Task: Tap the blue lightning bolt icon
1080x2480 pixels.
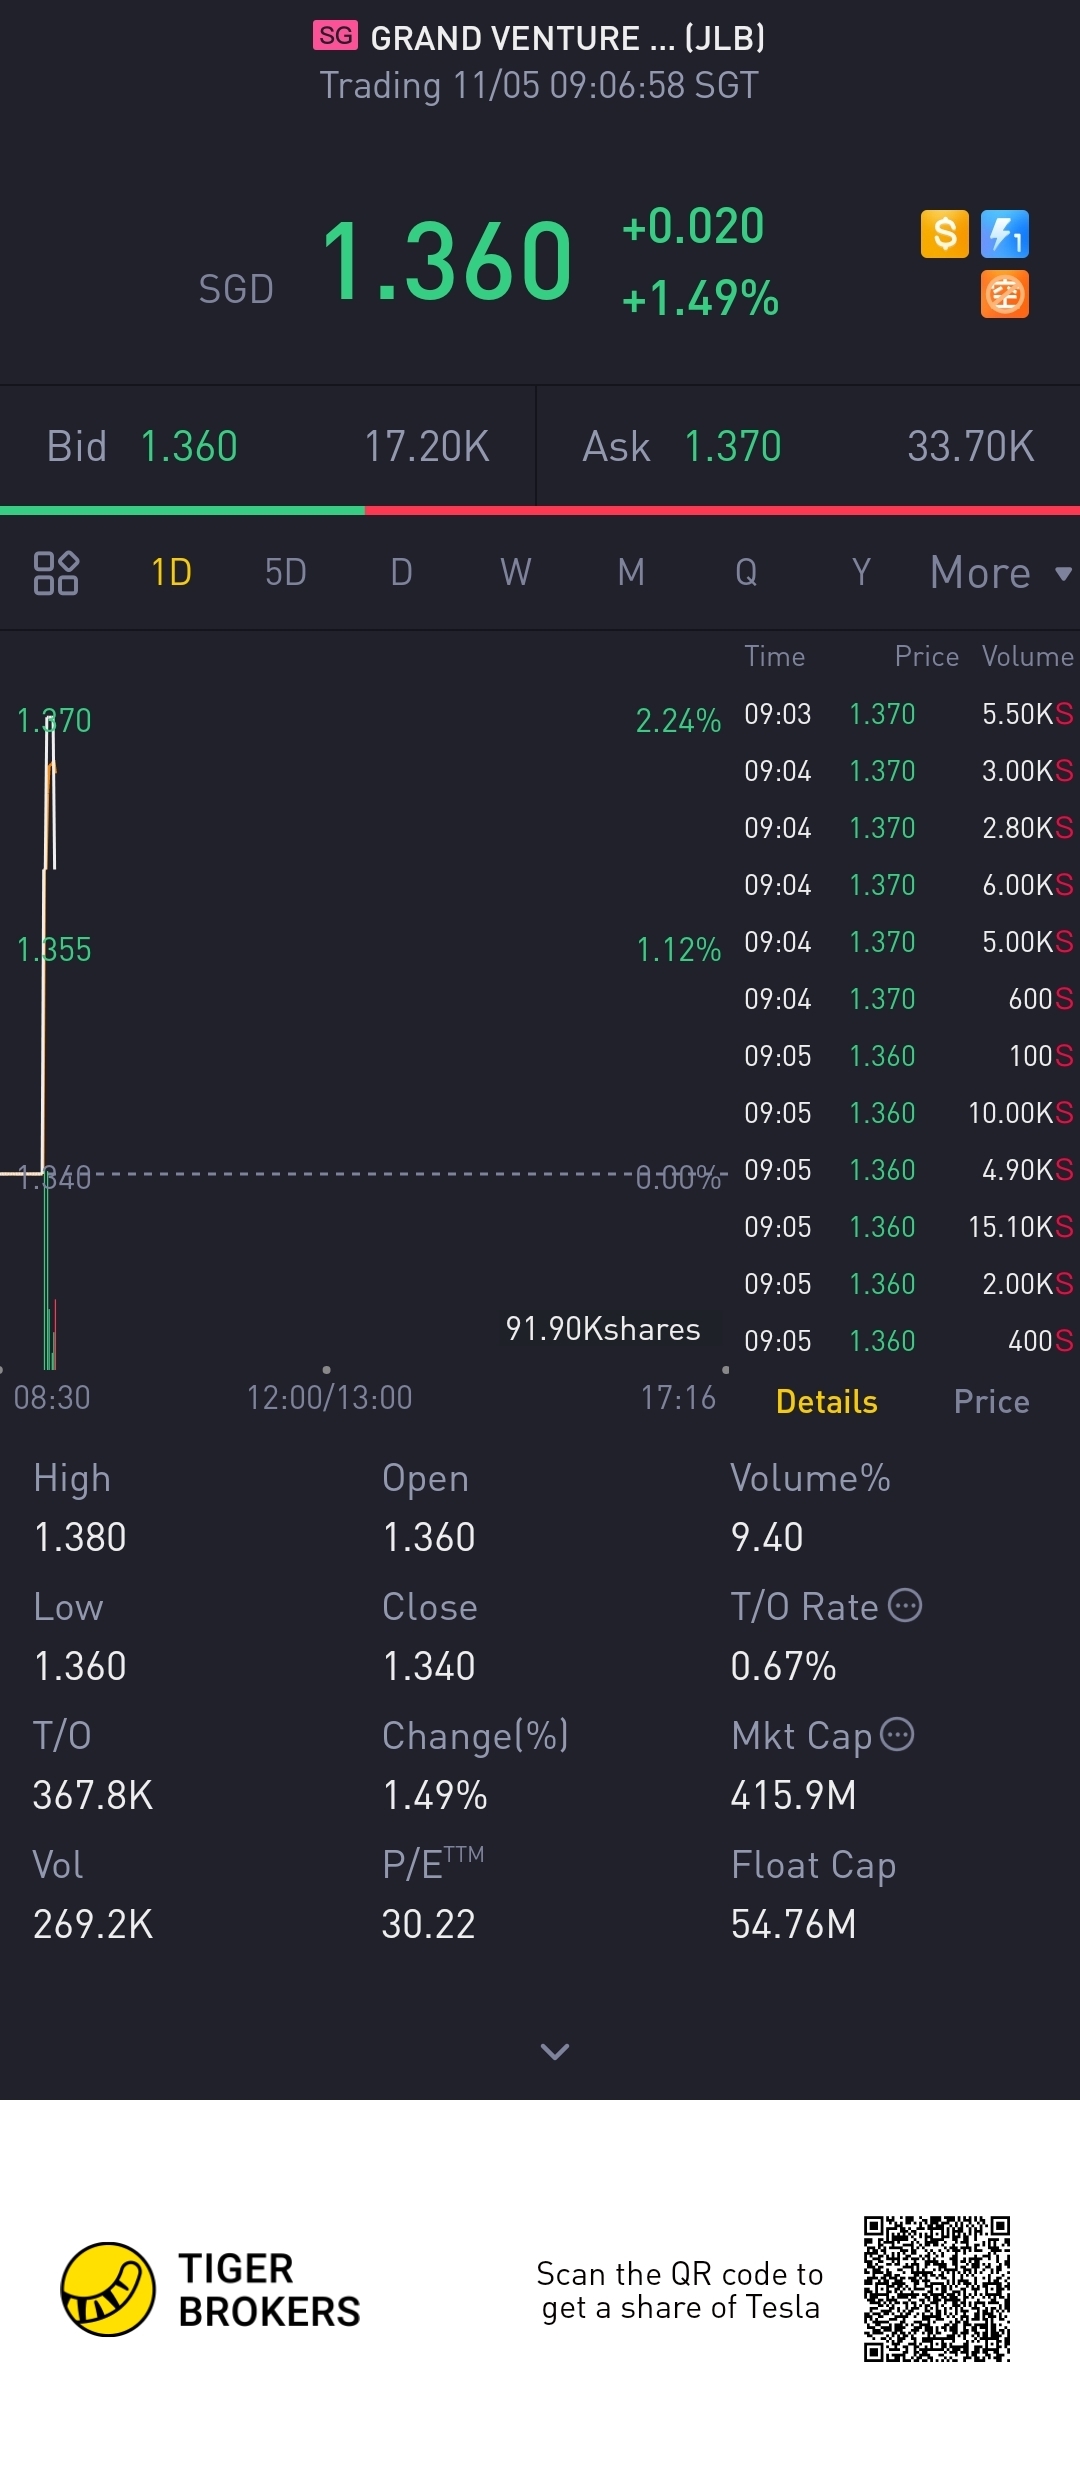Action: click(1004, 234)
